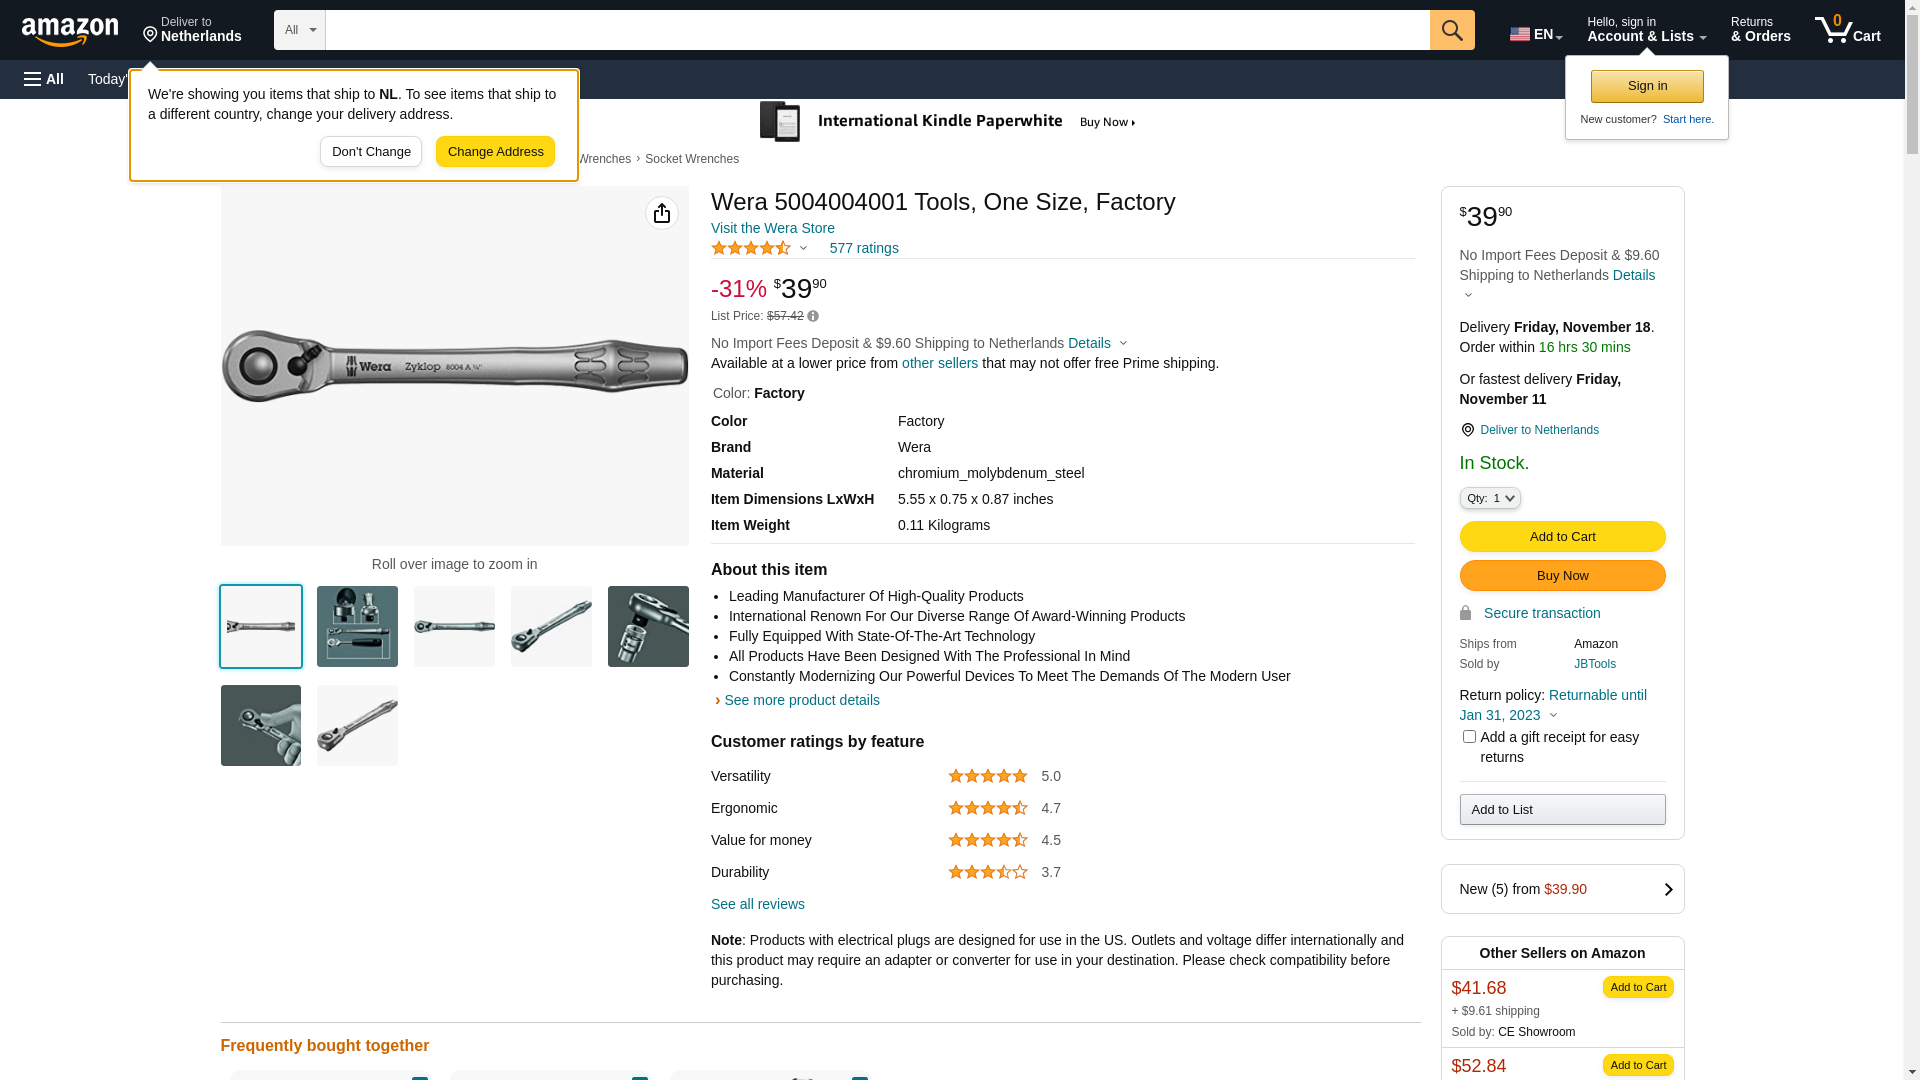Click the Change Address button
Viewport: 1920px width, 1080px height.
[x=495, y=152]
